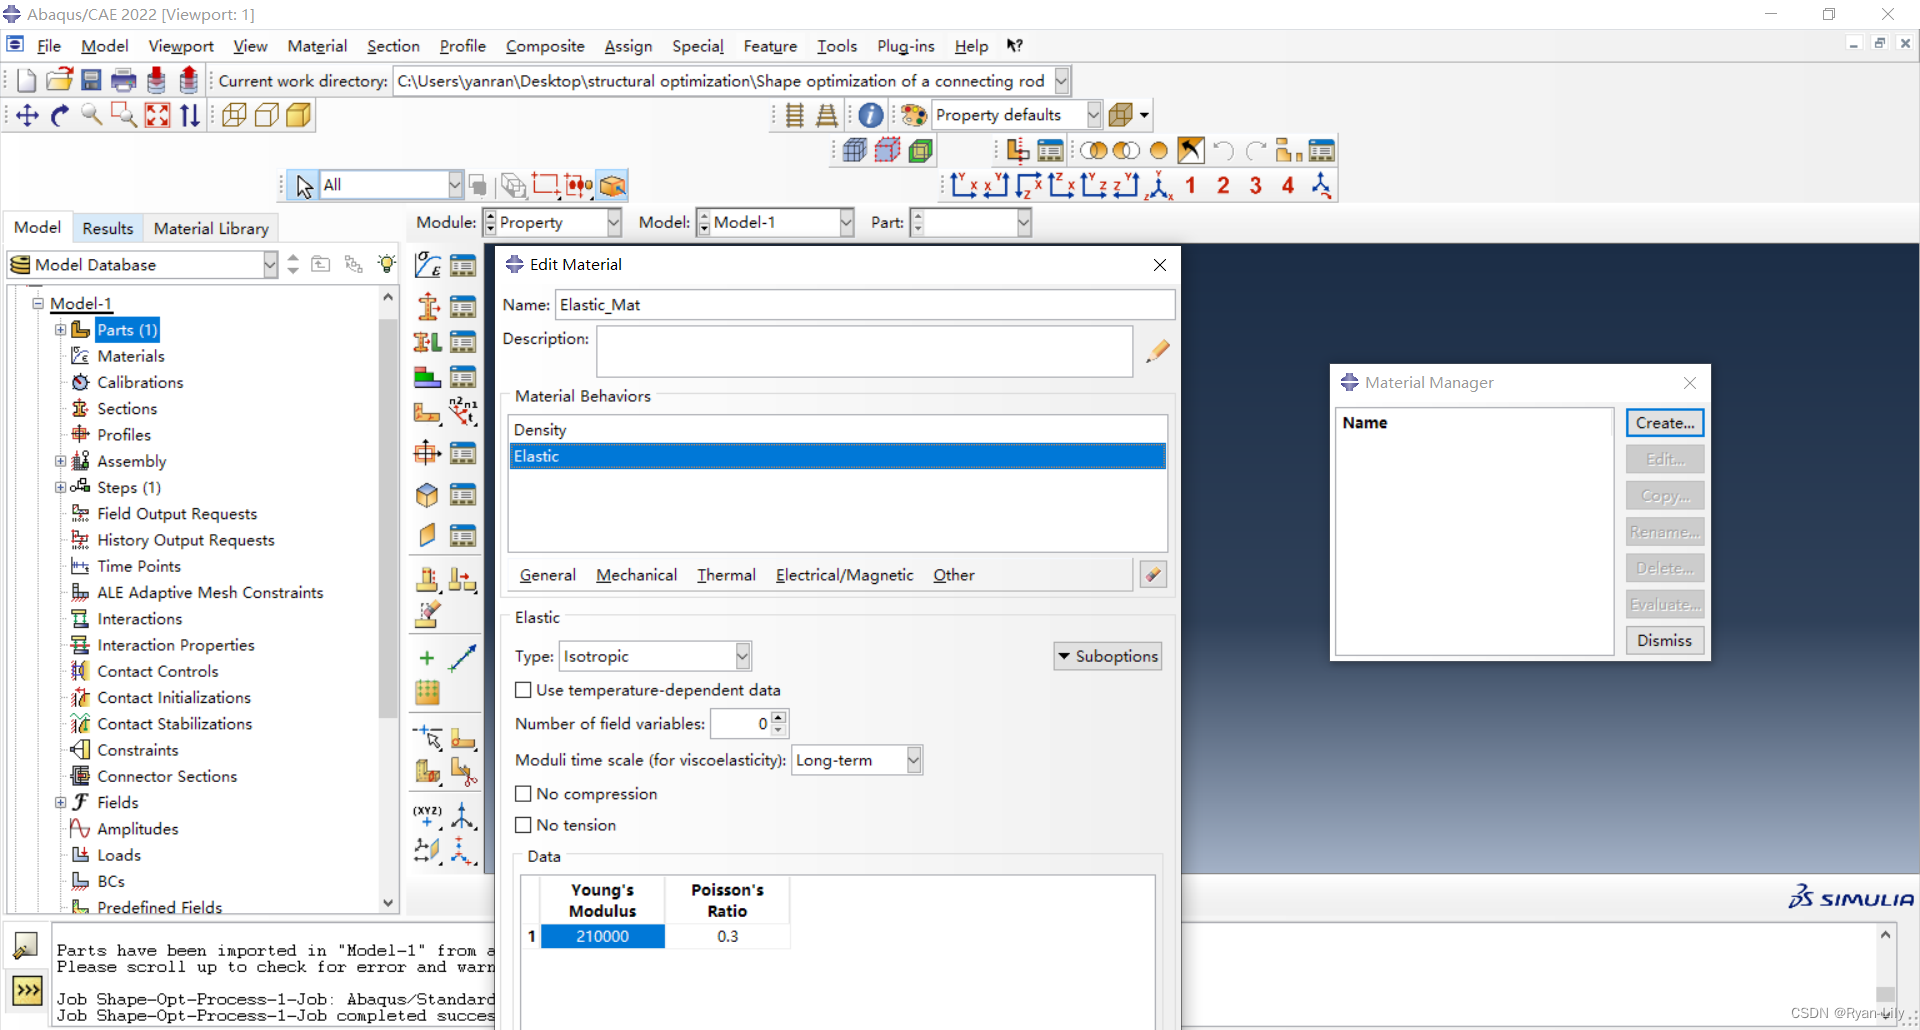This screenshot has width=1920, height=1030.
Task: Close the Edit Material dialog
Action: point(1159,265)
